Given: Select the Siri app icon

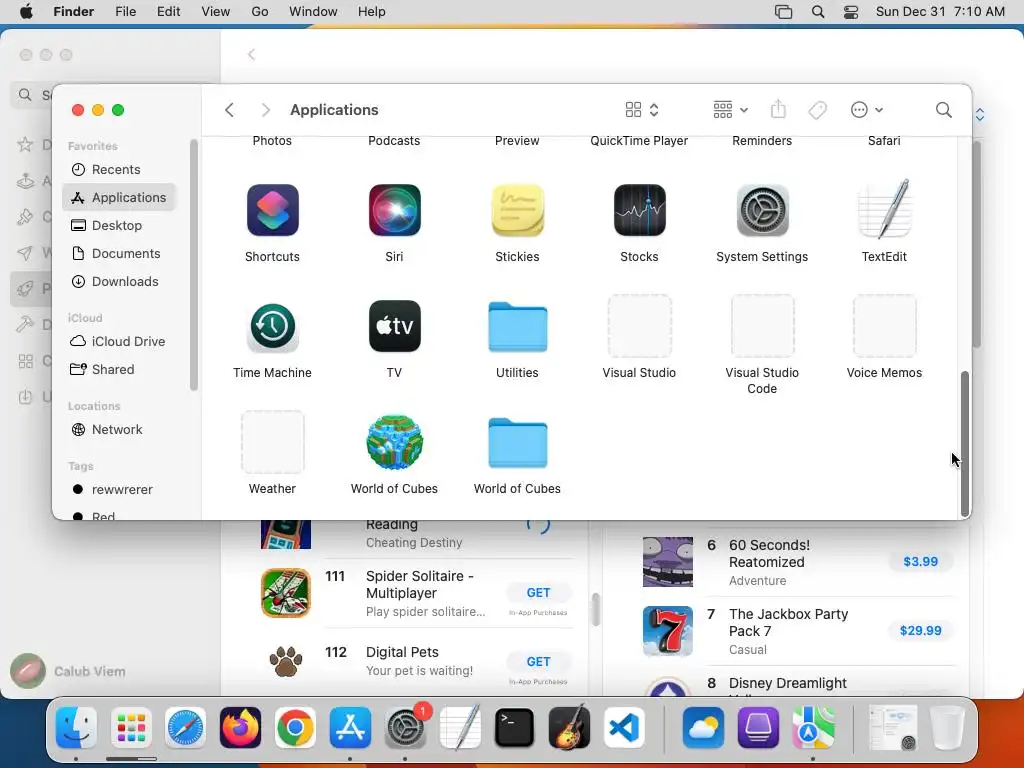Looking at the screenshot, I should (394, 210).
